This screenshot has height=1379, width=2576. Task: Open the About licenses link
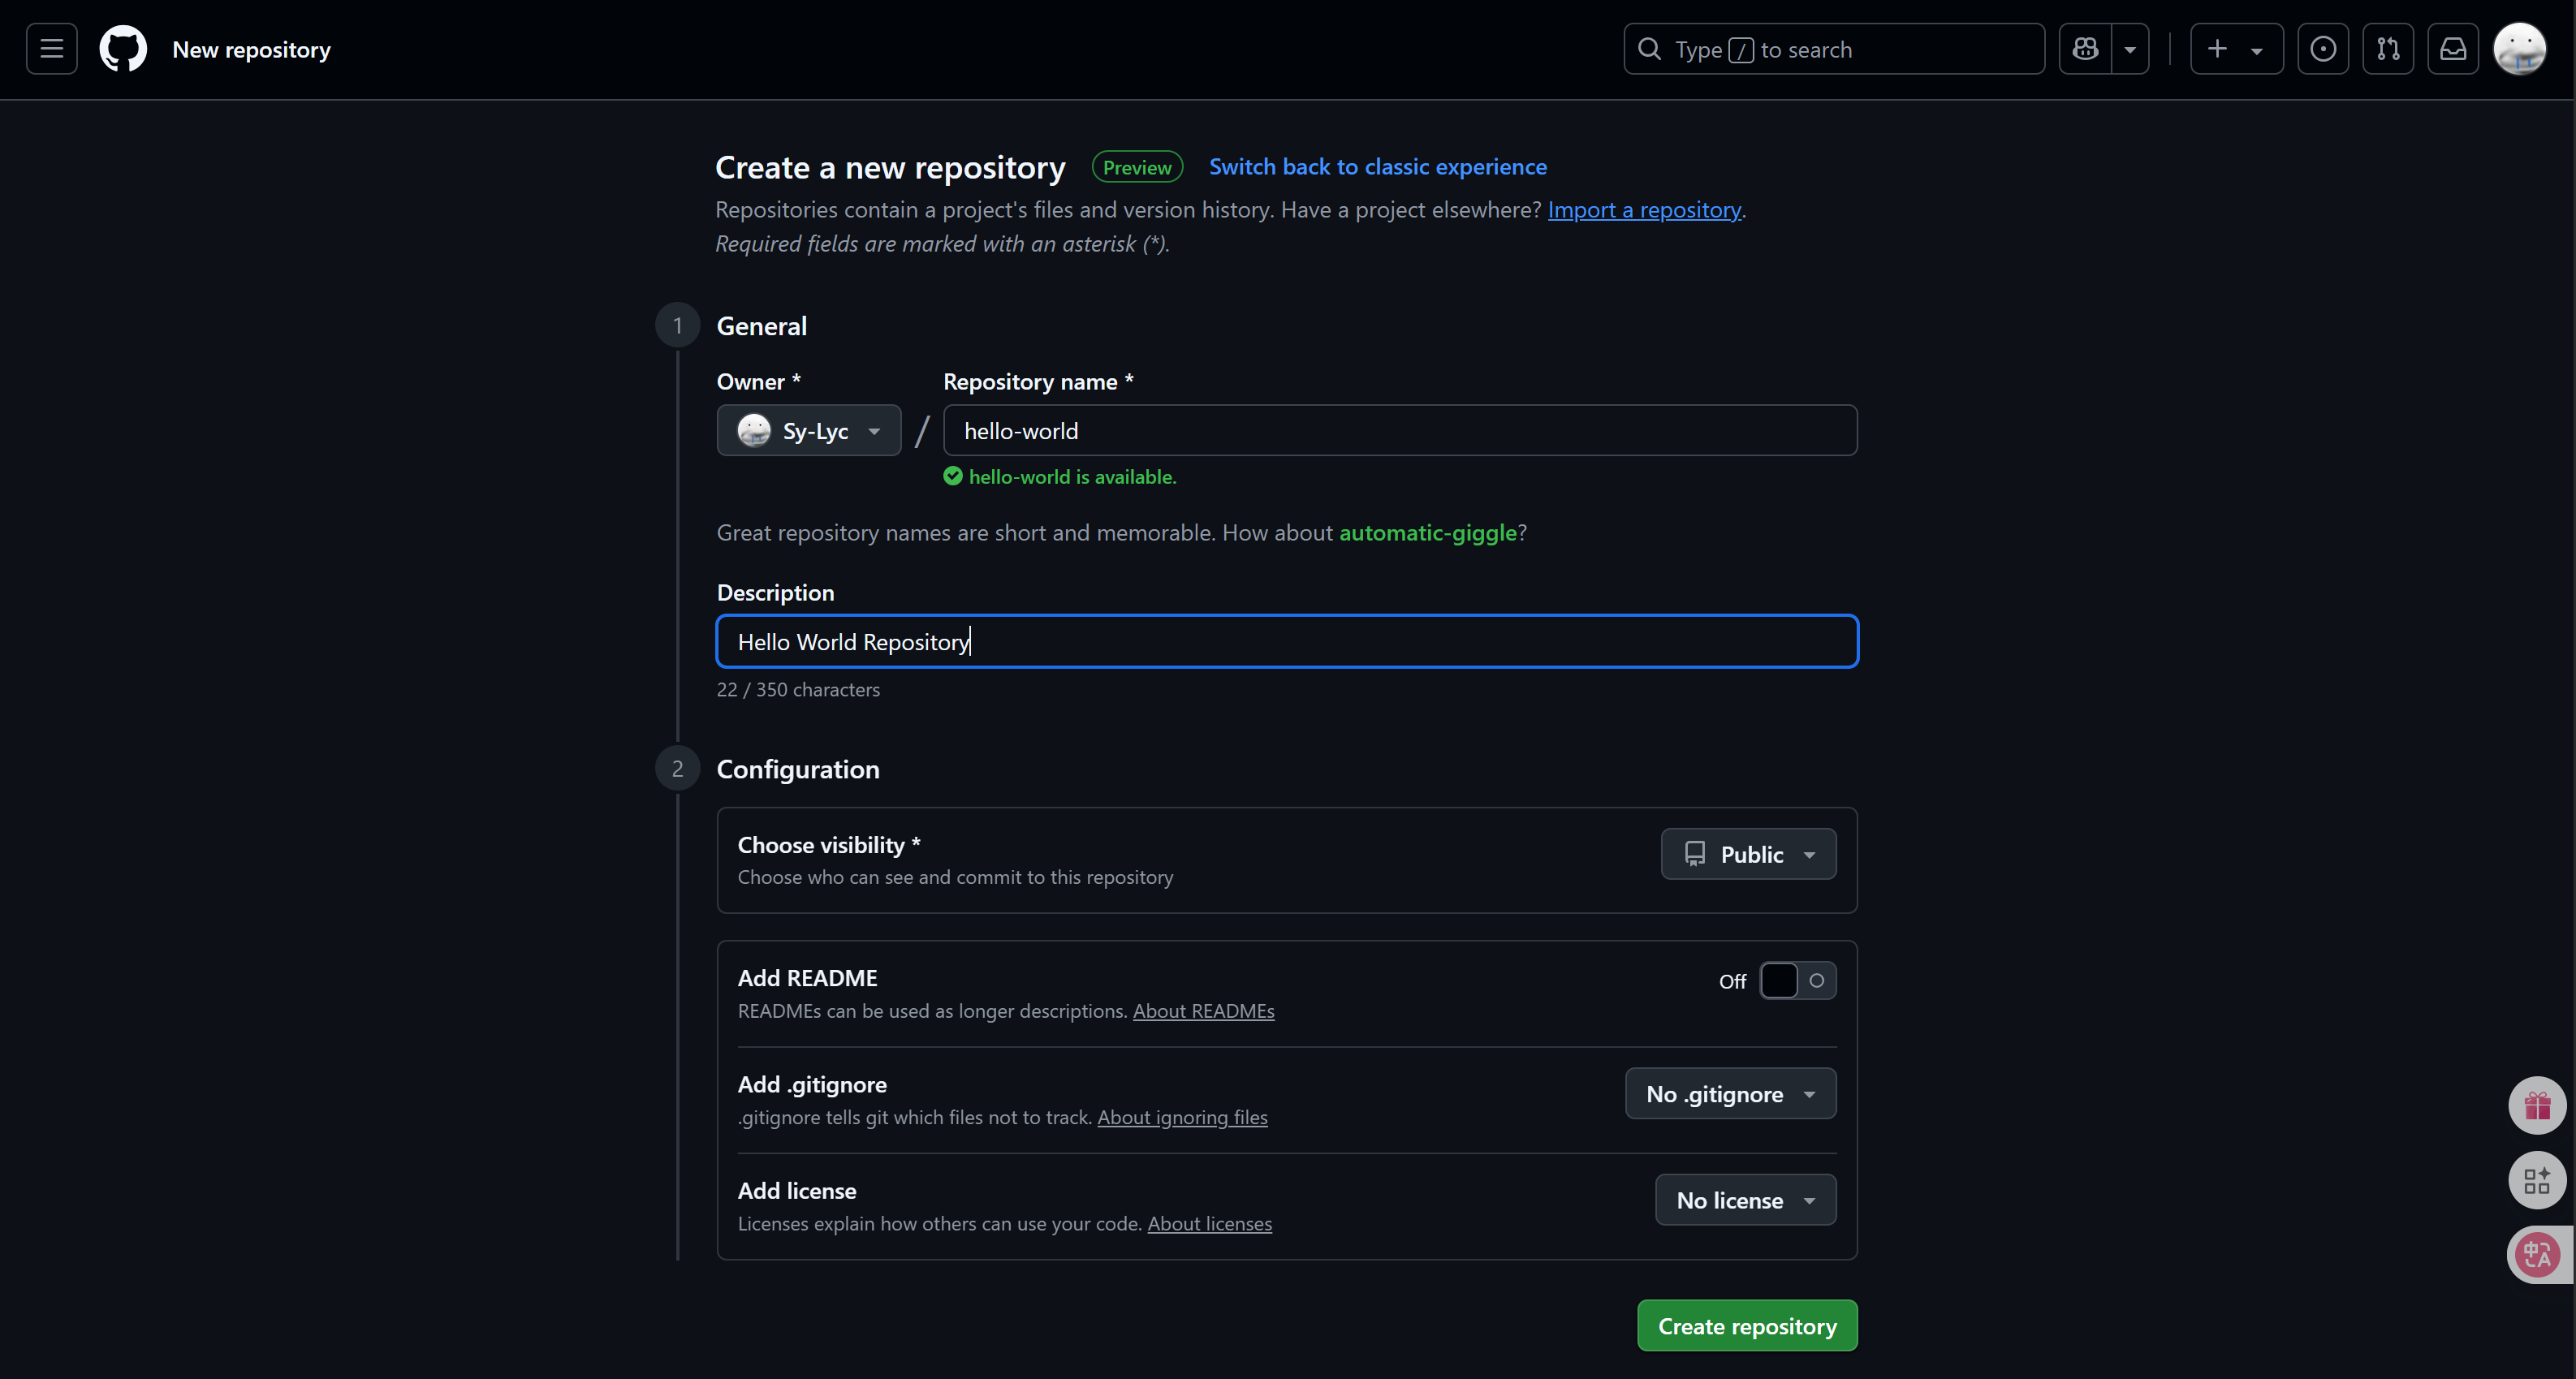1209,1224
